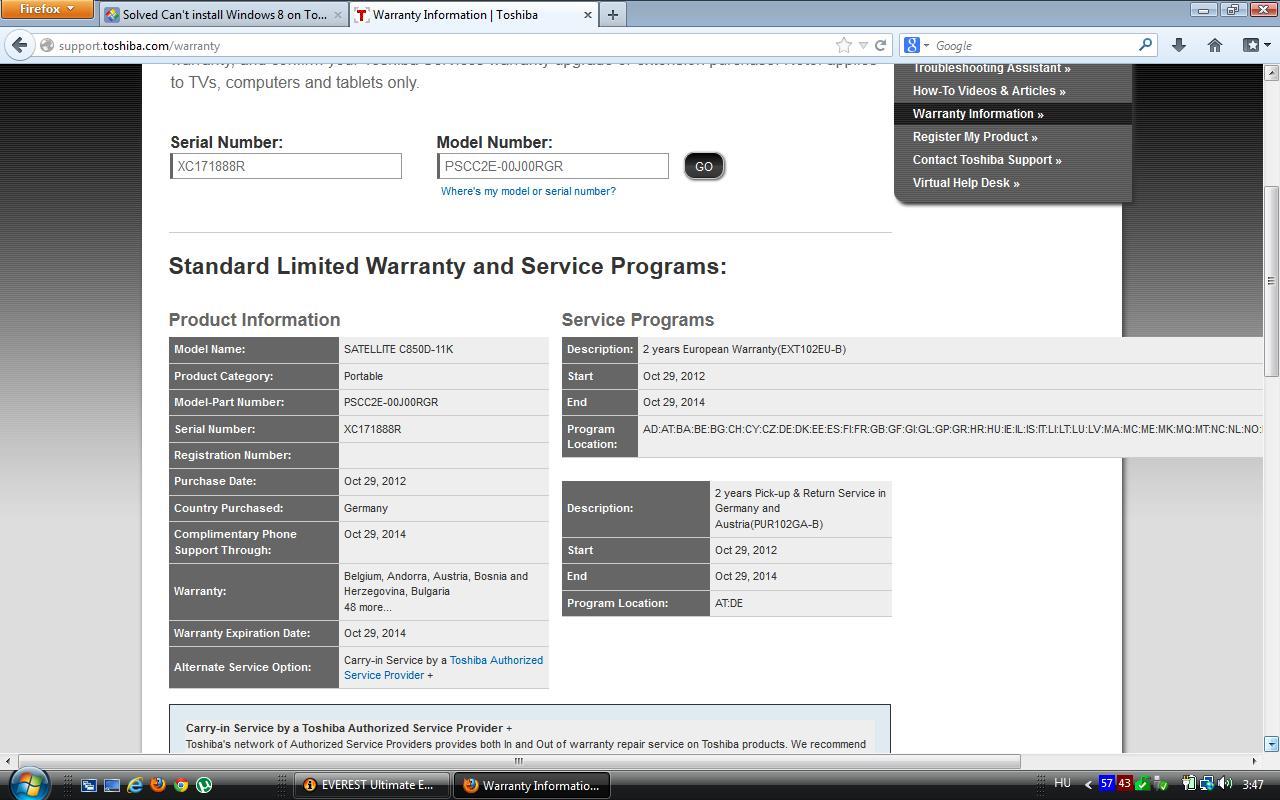
Task: Launch uTorrent from quick launch
Action: point(204,785)
